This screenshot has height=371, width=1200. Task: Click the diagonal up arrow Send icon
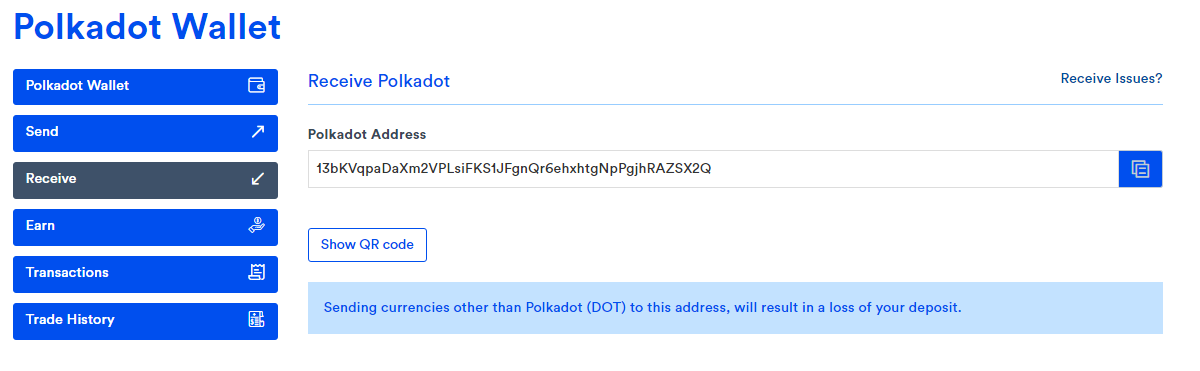click(257, 132)
